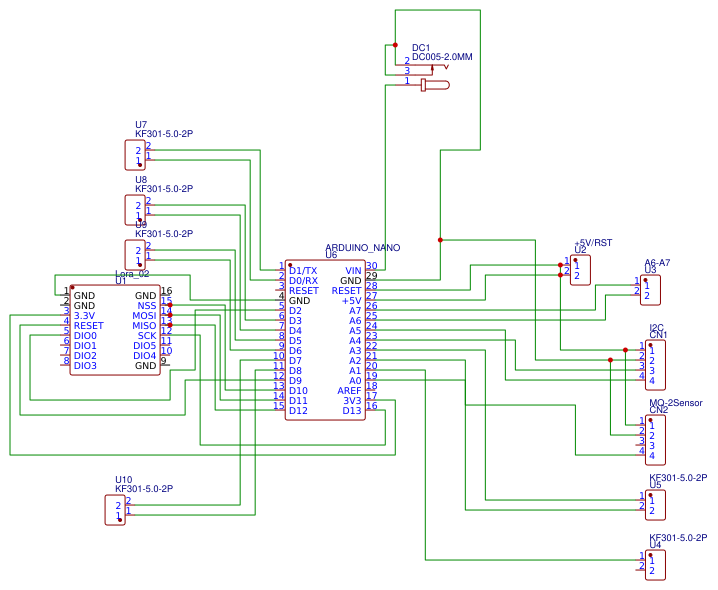This screenshot has height=590, width=718.
Task: Select the ARDUINO_NANO component label
Action: (x=363, y=248)
